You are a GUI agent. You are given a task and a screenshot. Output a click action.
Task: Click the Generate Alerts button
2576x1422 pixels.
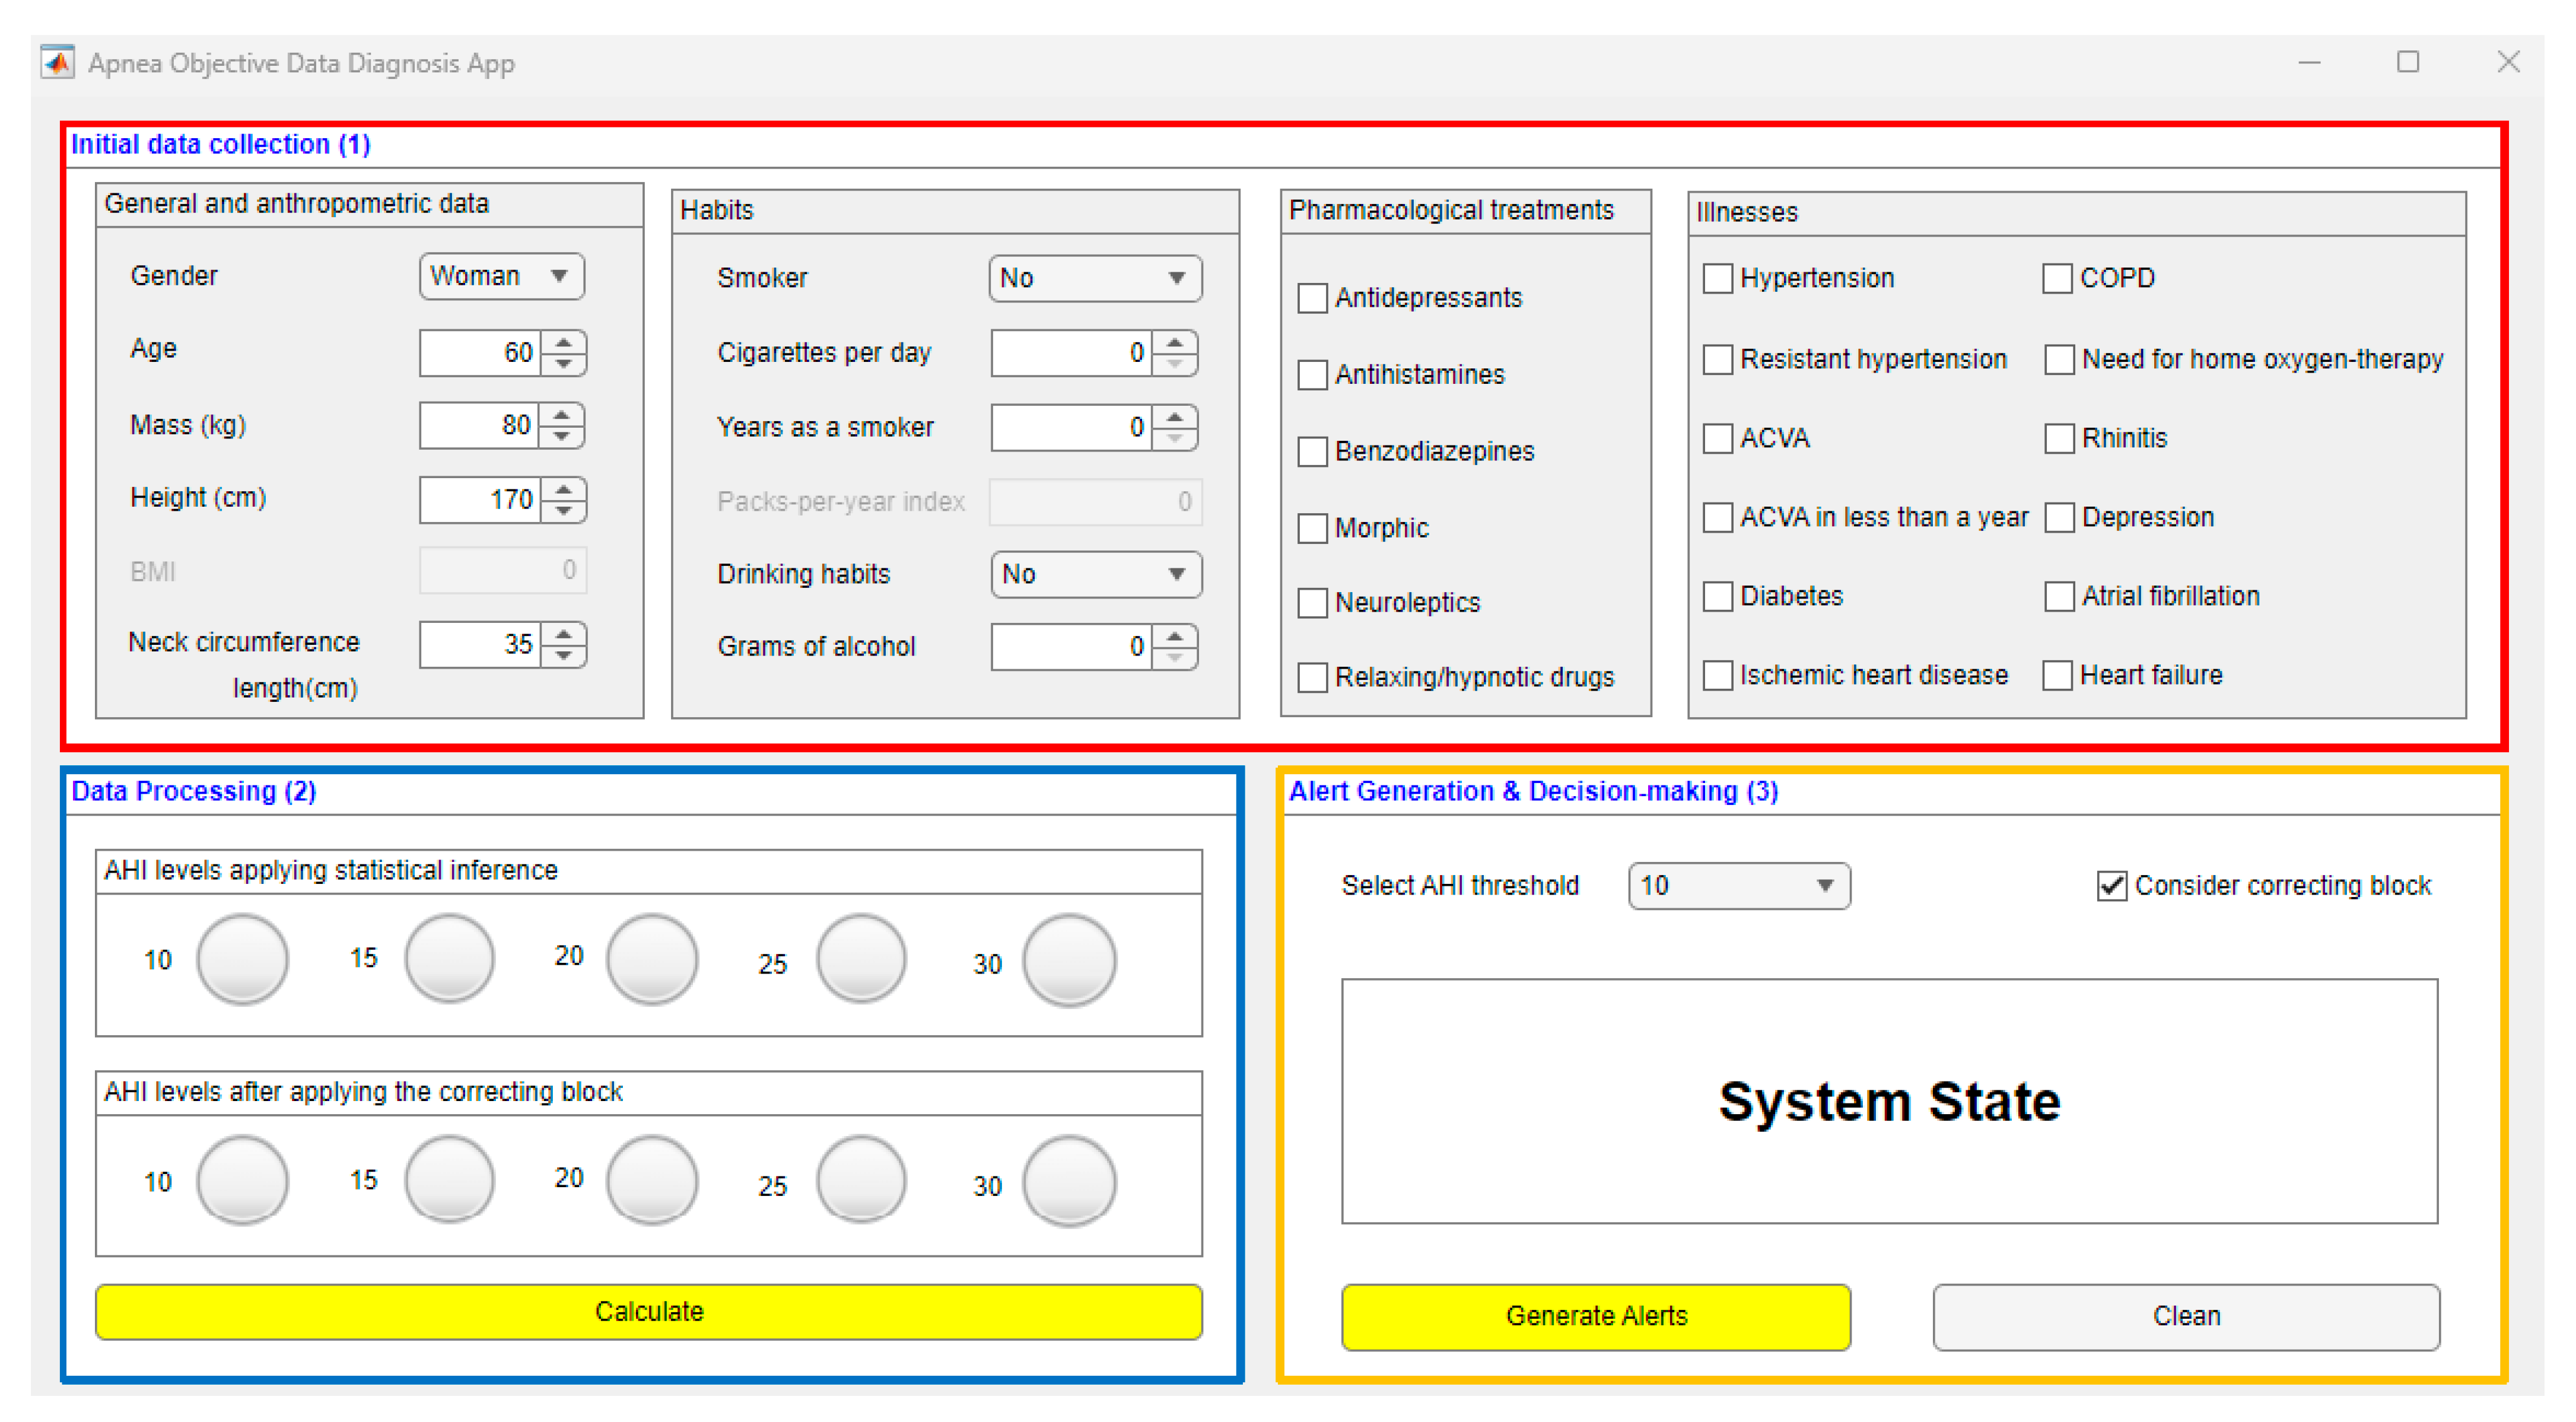coord(1595,1316)
